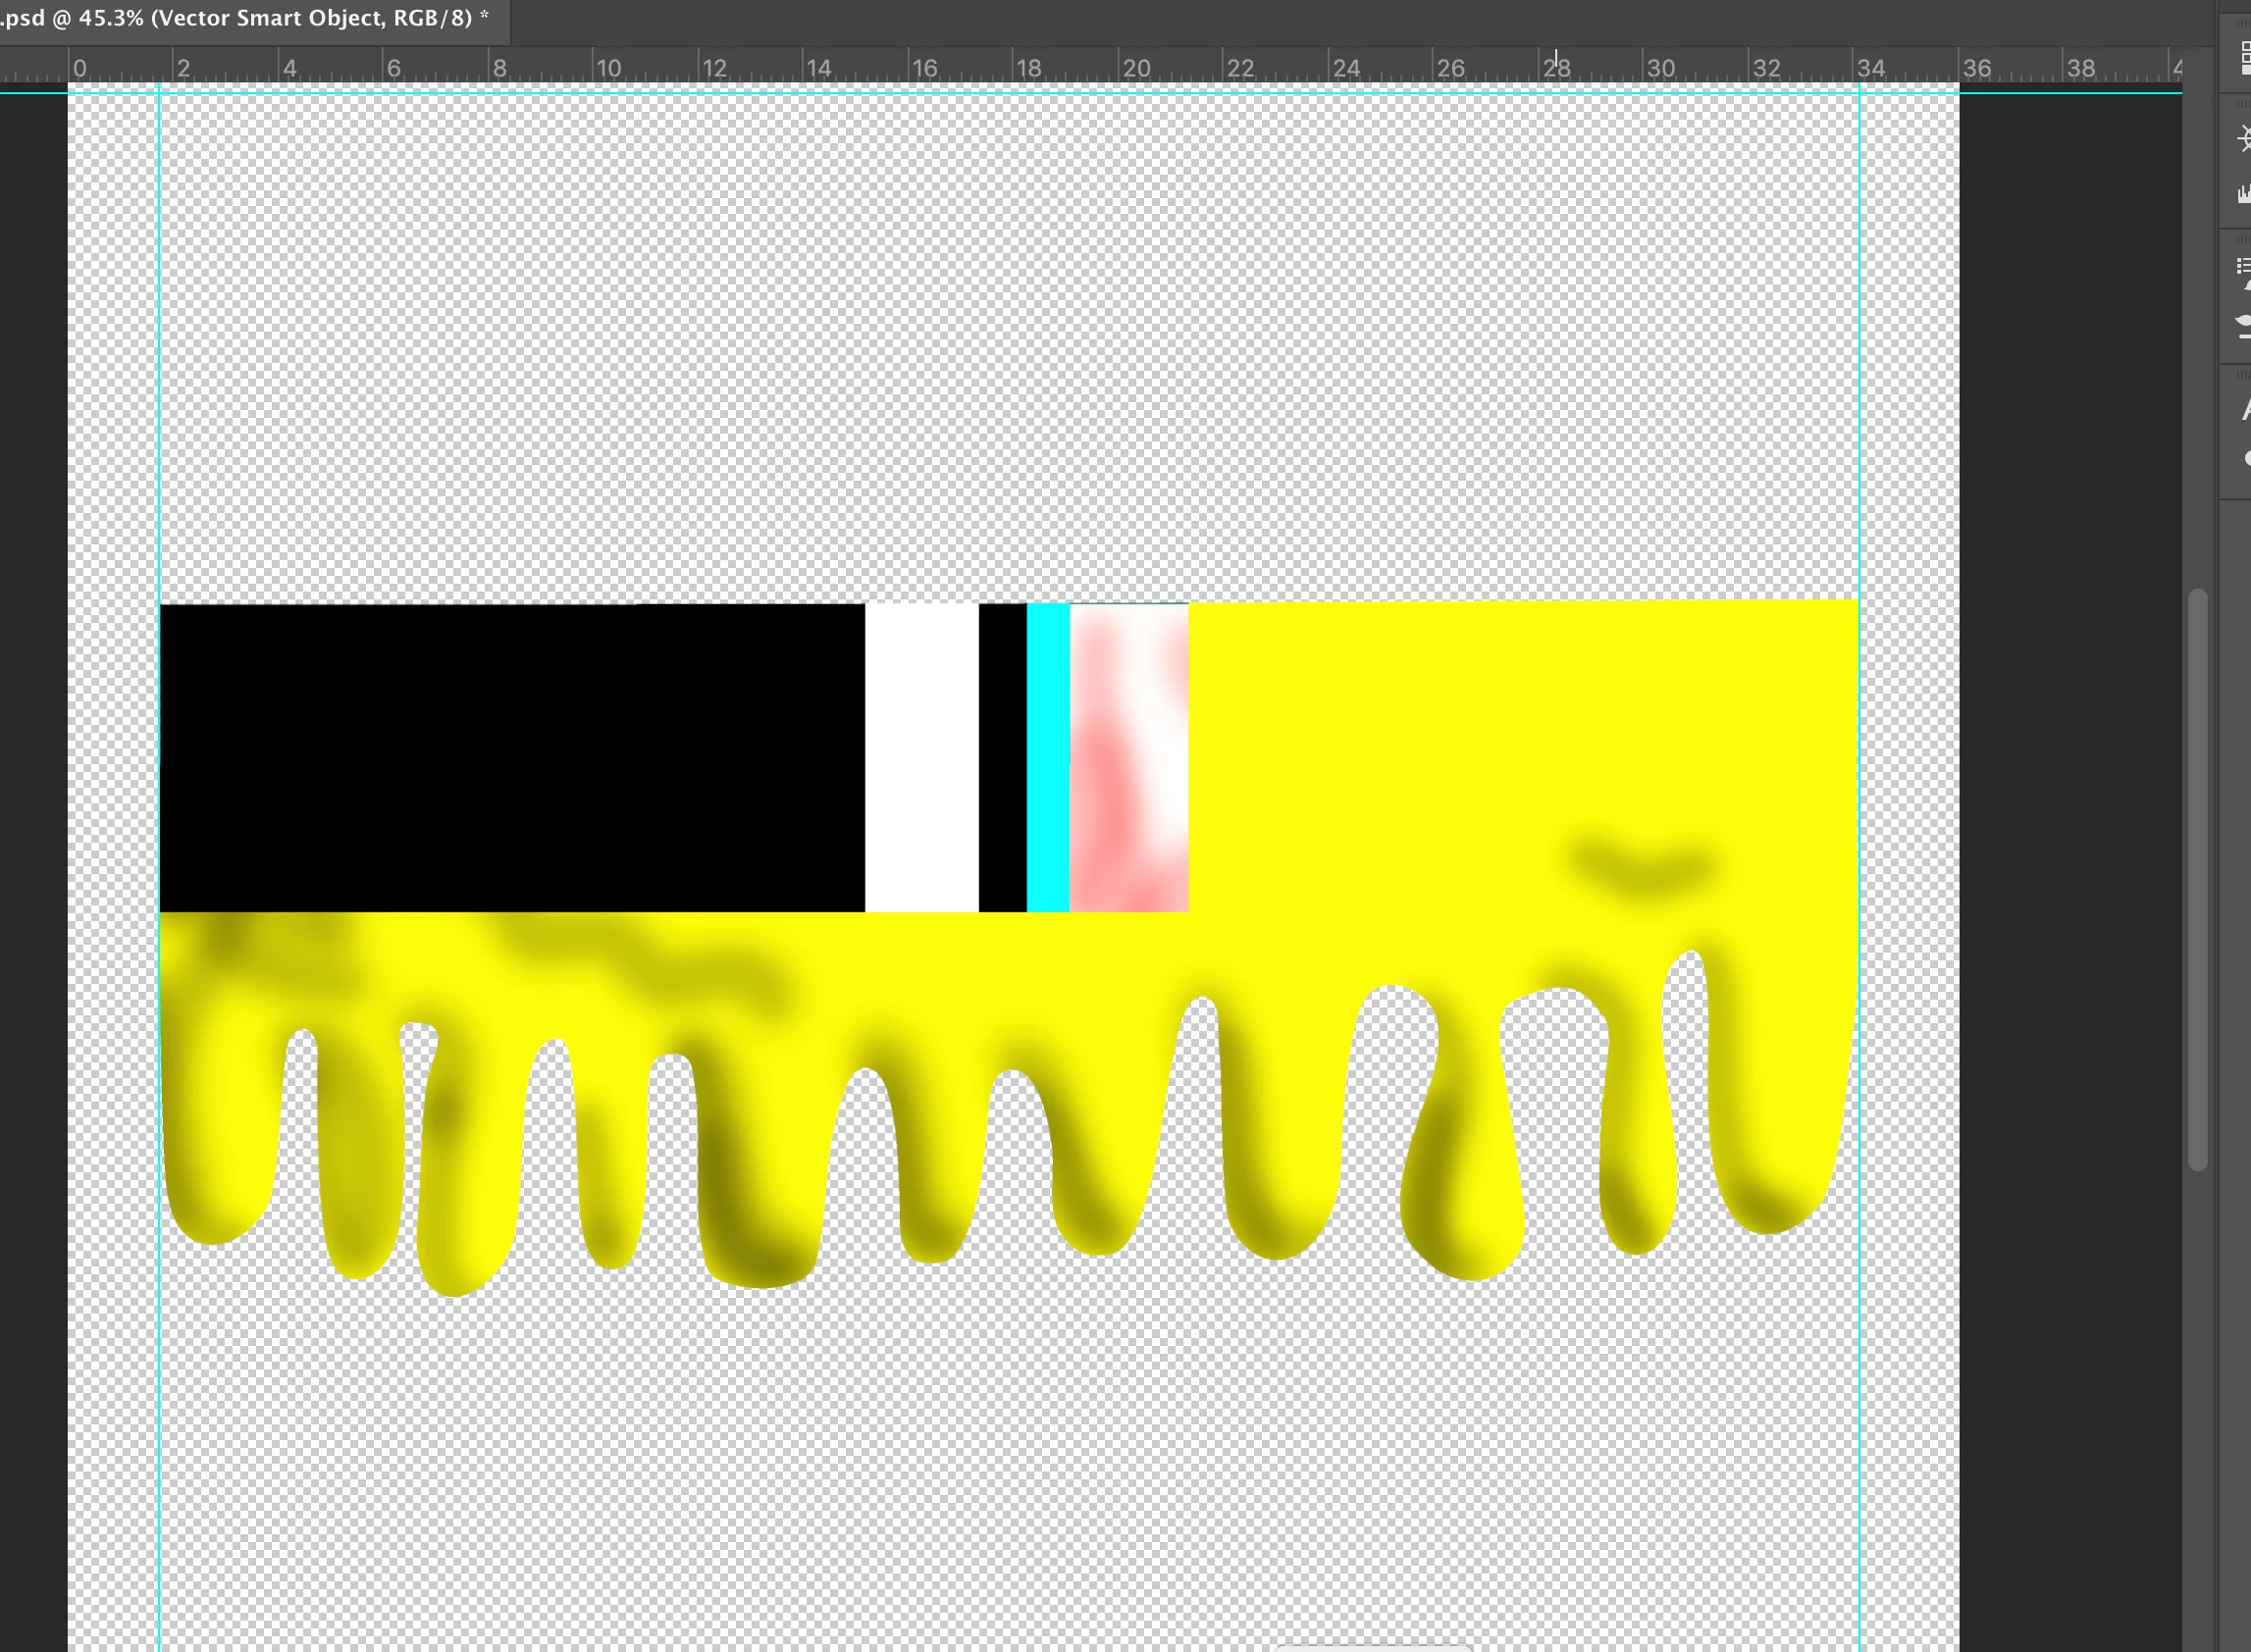Click the 20 mark on horizontal ruler
This screenshot has width=2251, height=1652.
click(1135, 68)
